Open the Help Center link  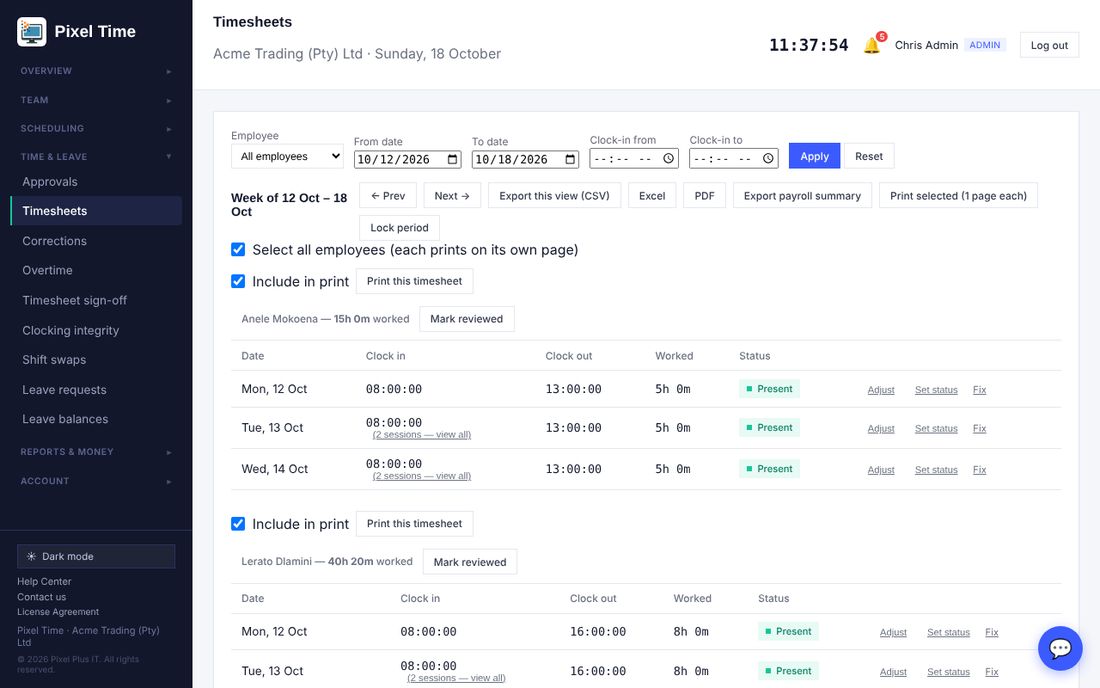pos(44,581)
